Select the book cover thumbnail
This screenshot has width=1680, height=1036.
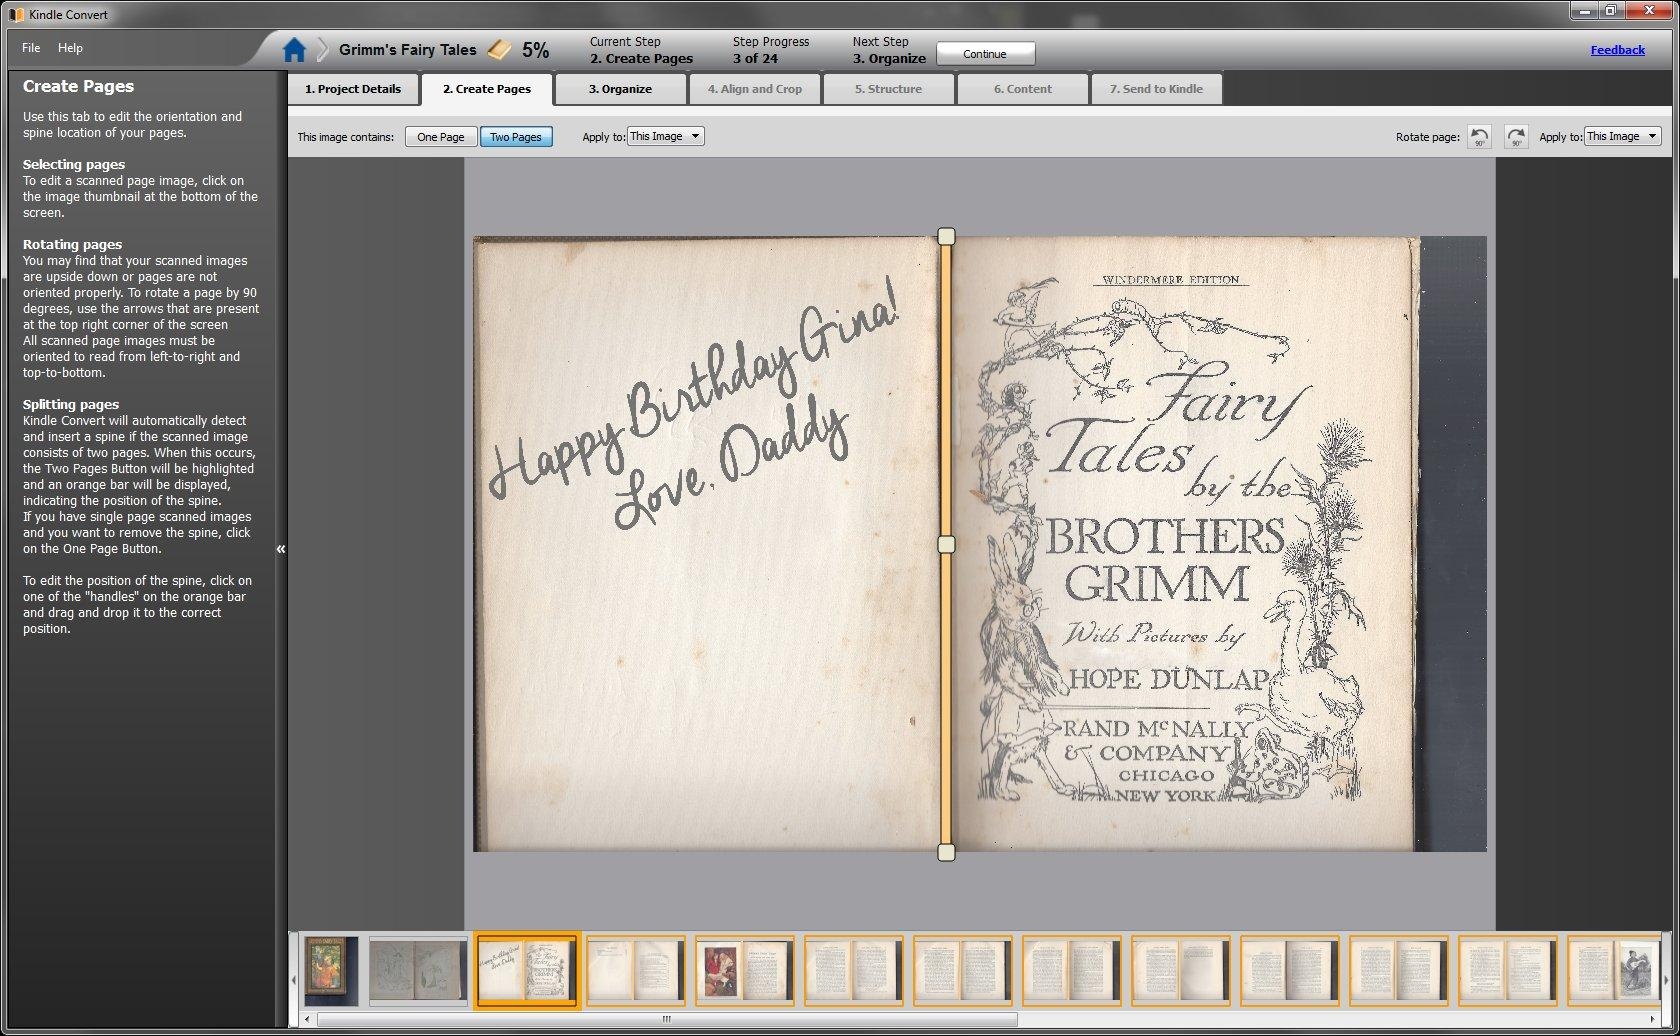pyautogui.click(x=331, y=970)
